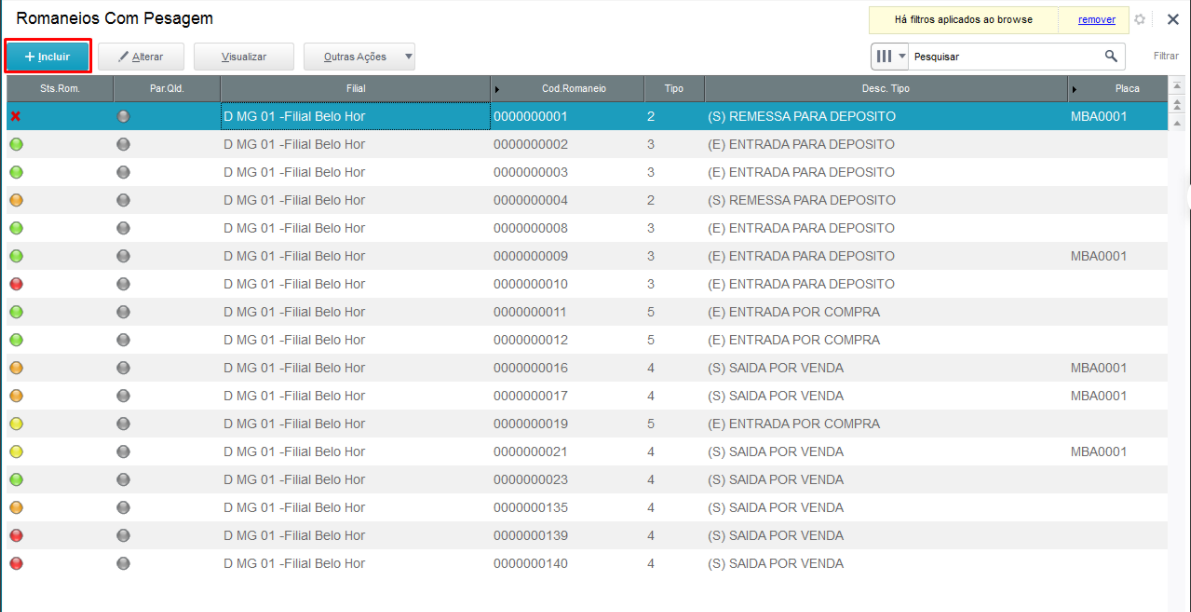Click the Alterar button
The width and height of the screenshot is (1191, 612).
click(141, 56)
